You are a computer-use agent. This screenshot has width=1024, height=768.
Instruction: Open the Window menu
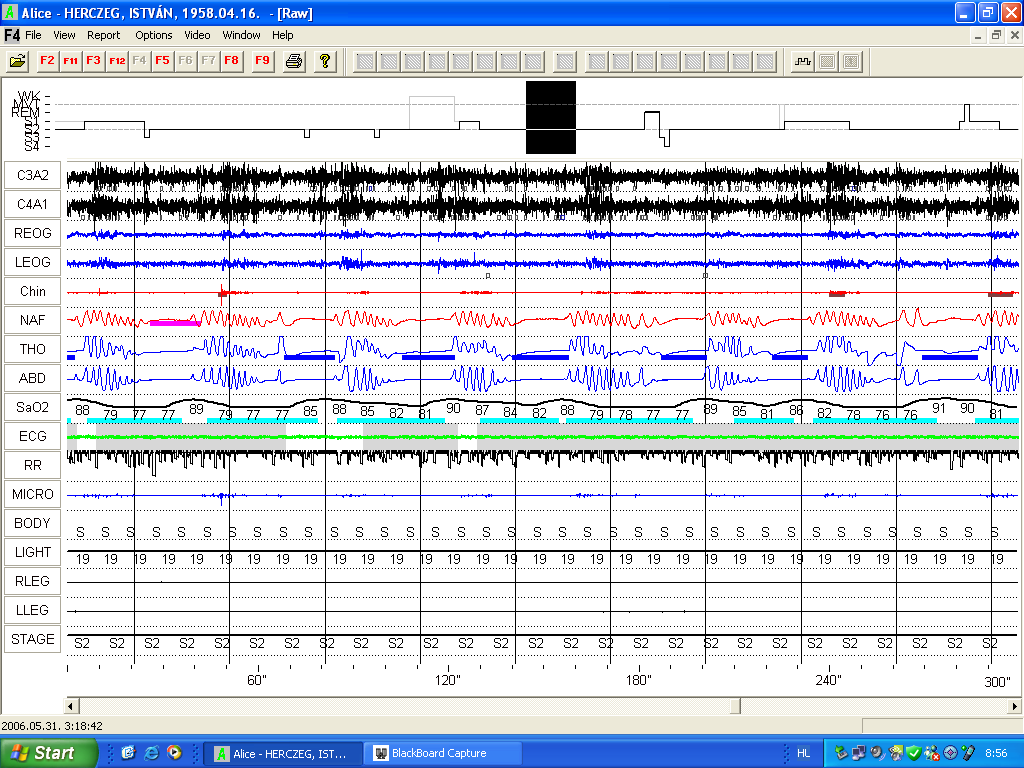(x=241, y=35)
